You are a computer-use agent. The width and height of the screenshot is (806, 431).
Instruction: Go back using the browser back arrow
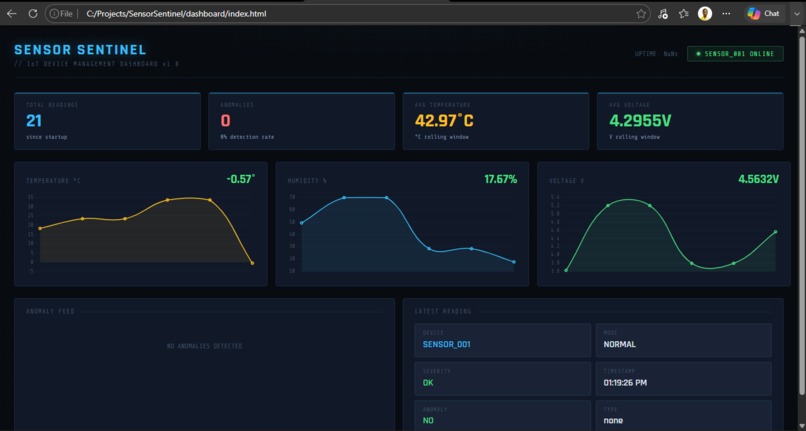tap(11, 14)
